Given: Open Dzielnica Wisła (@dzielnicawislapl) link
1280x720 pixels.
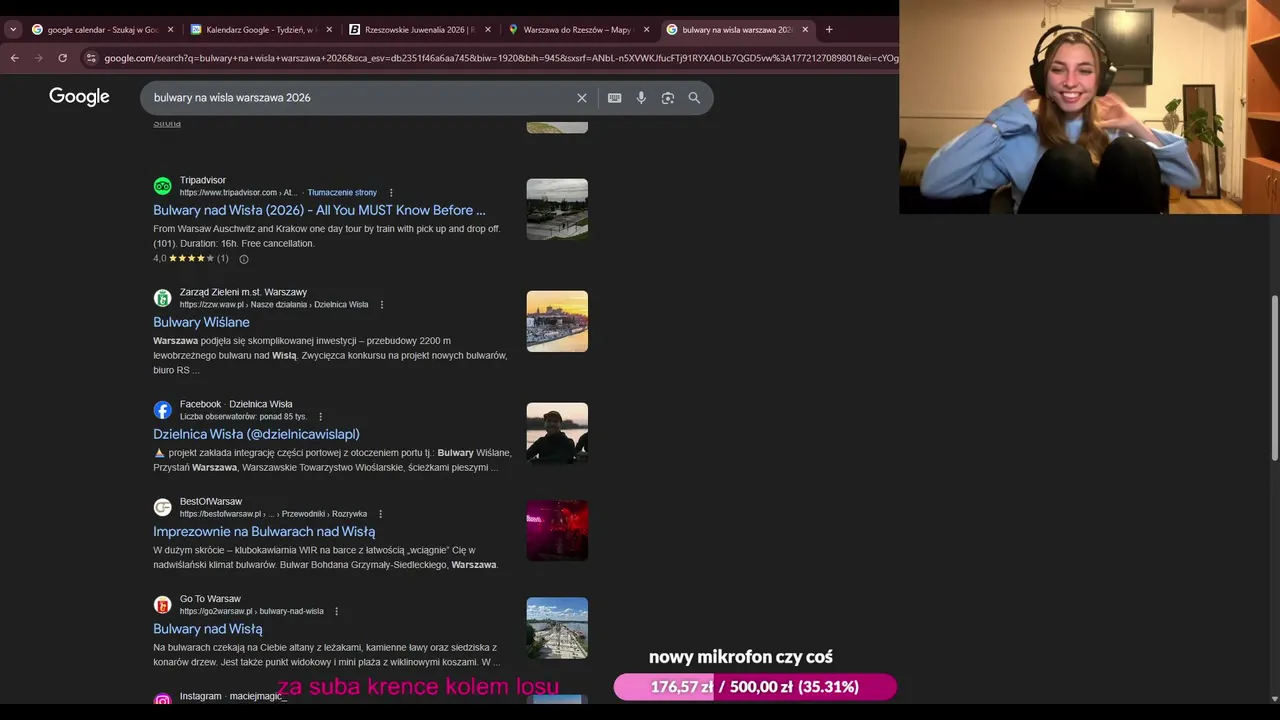Looking at the screenshot, I should click(256, 434).
